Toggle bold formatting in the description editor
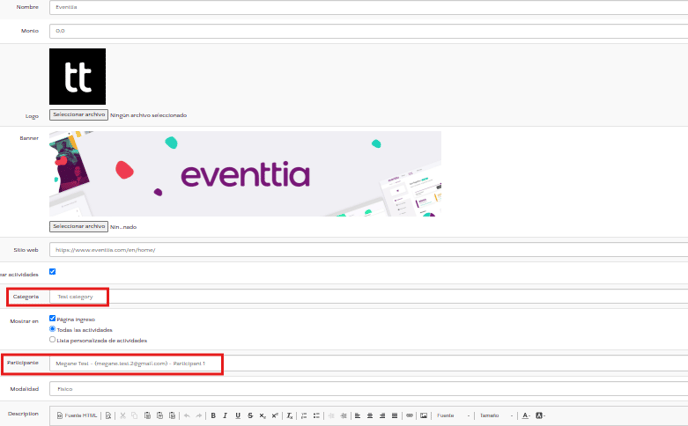 pos(213,414)
